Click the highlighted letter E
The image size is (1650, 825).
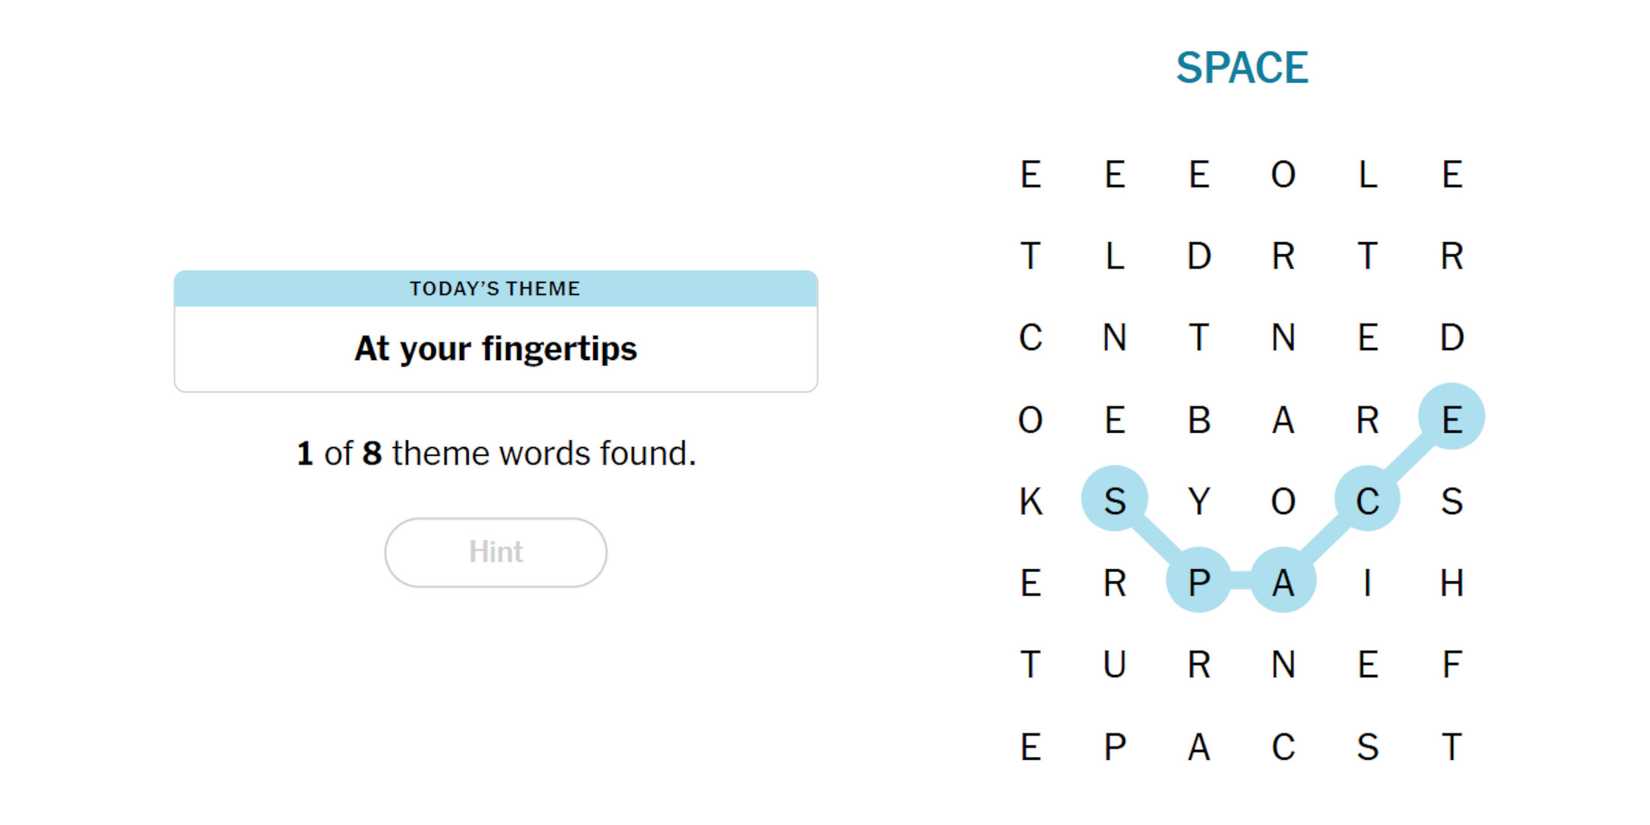pyautogui.click(x=1451, y=417)
